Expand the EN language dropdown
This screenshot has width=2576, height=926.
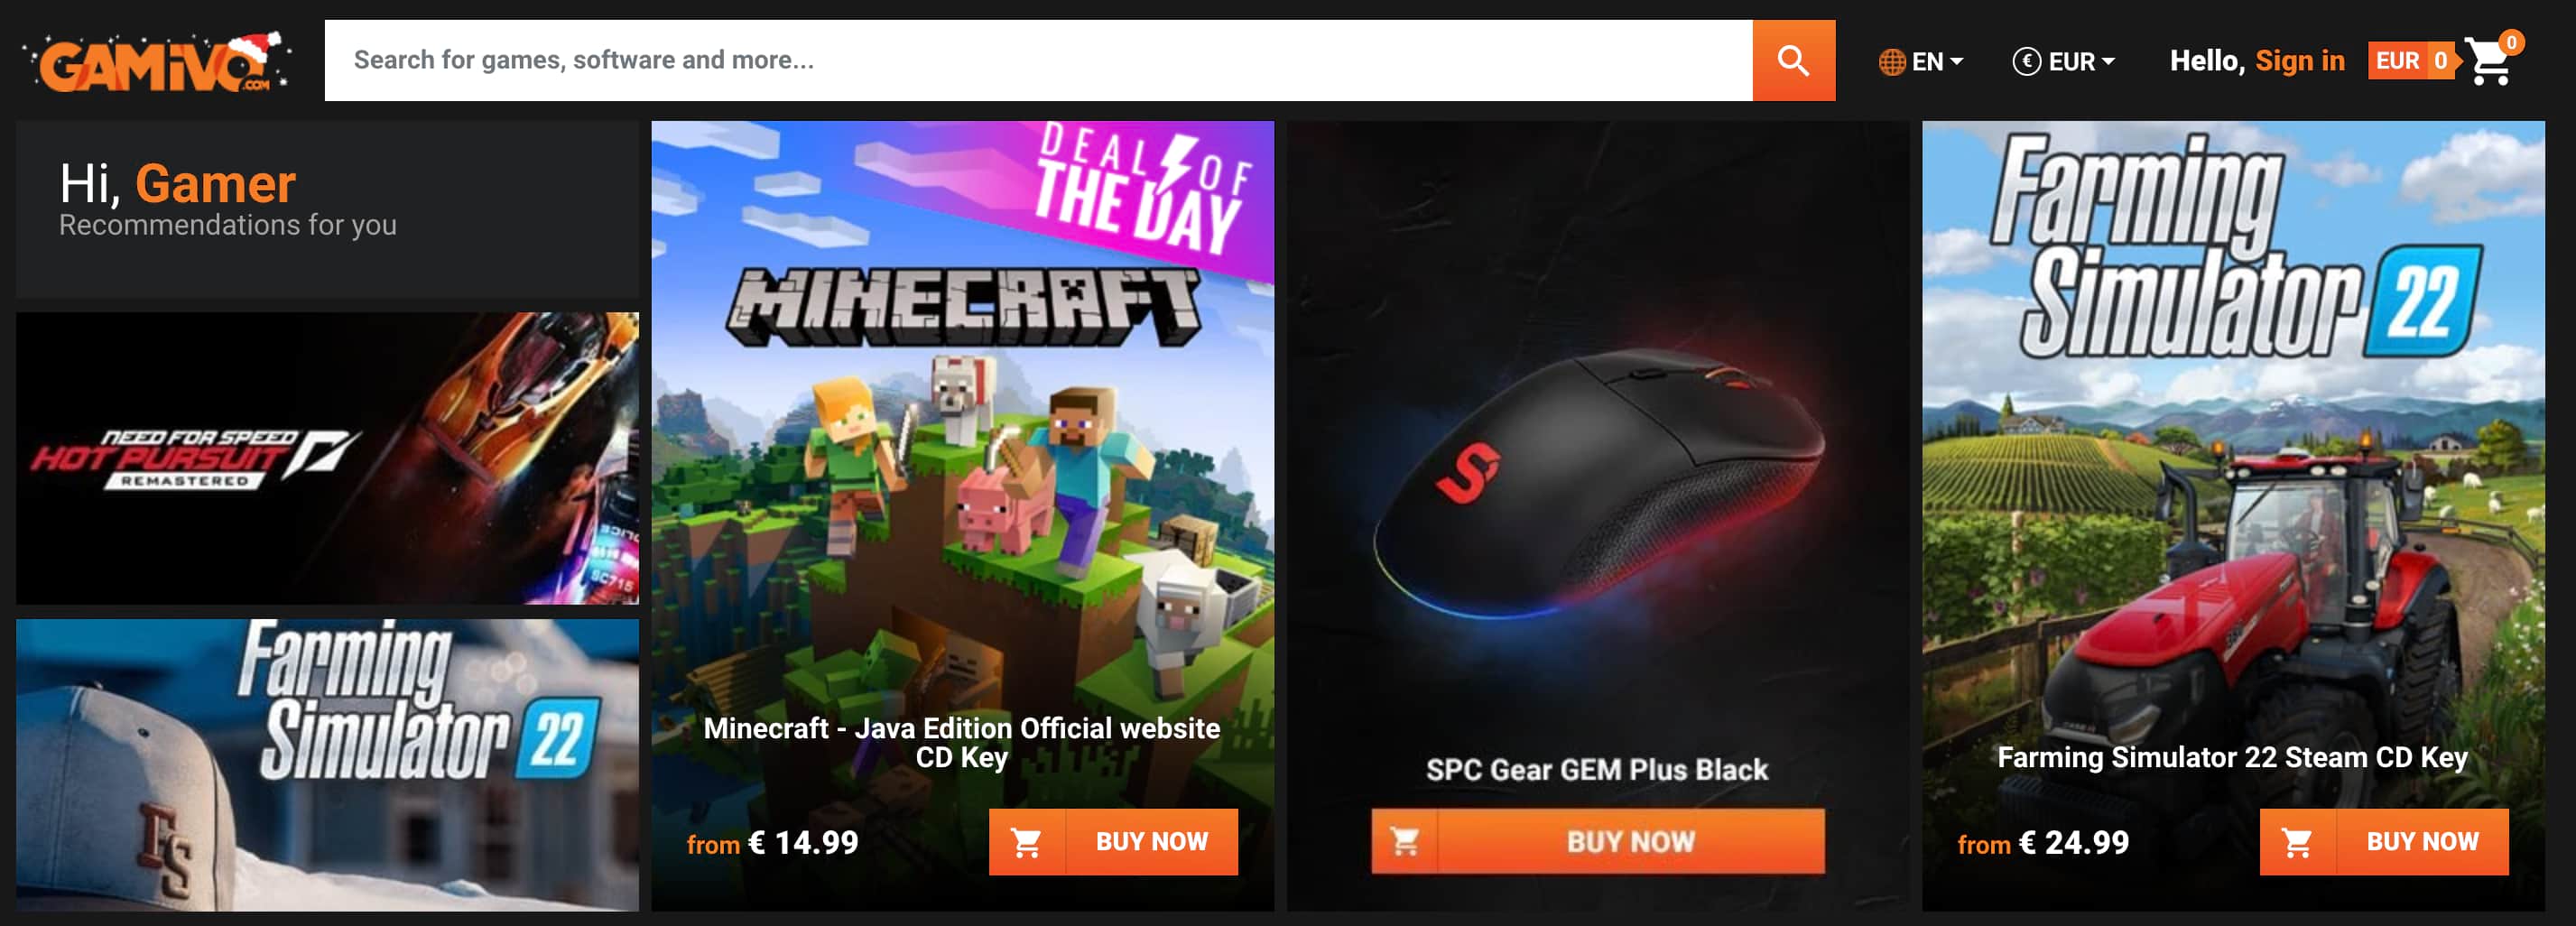click(x=1921, y=62)
